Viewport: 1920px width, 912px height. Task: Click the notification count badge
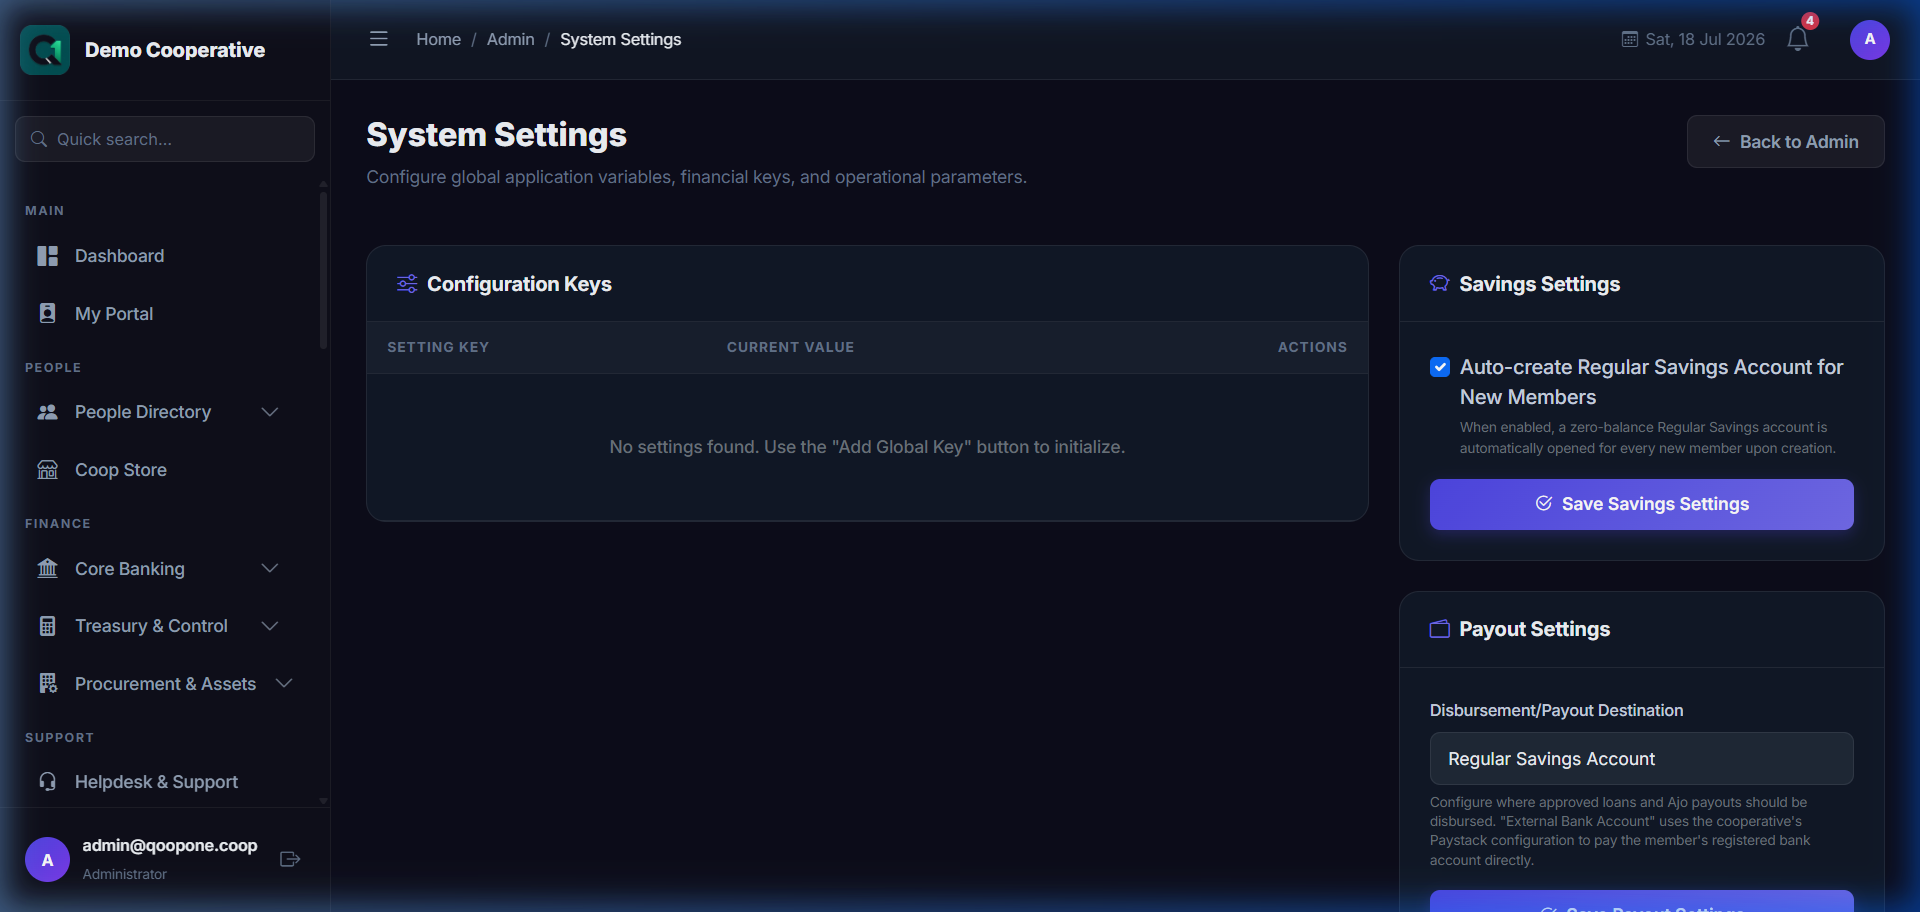pos(1810,21)
